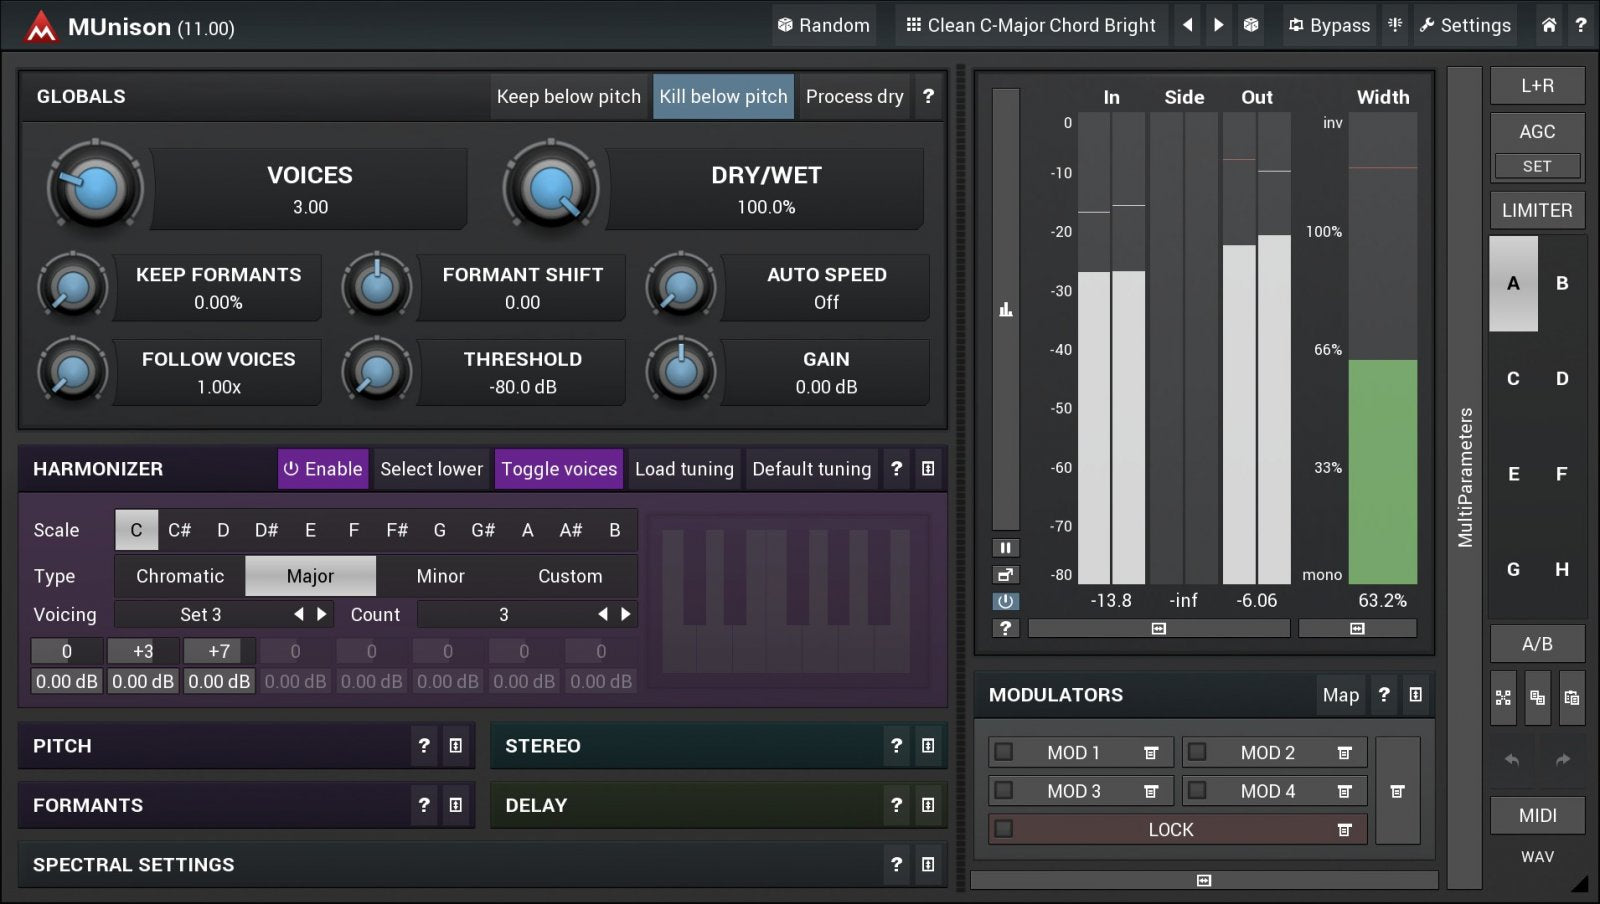
Task: Click the LIMITER button
Action: coord(1536,211)
